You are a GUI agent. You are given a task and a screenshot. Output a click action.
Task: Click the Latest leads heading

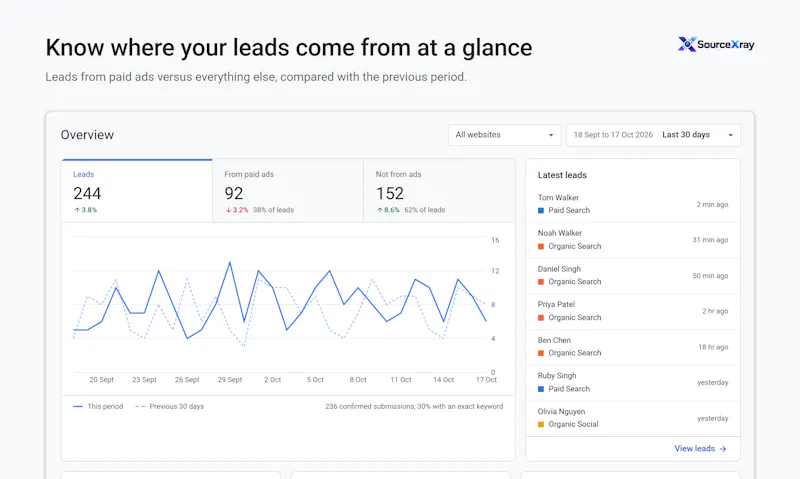pyautogui.click(x=562, y=175)
